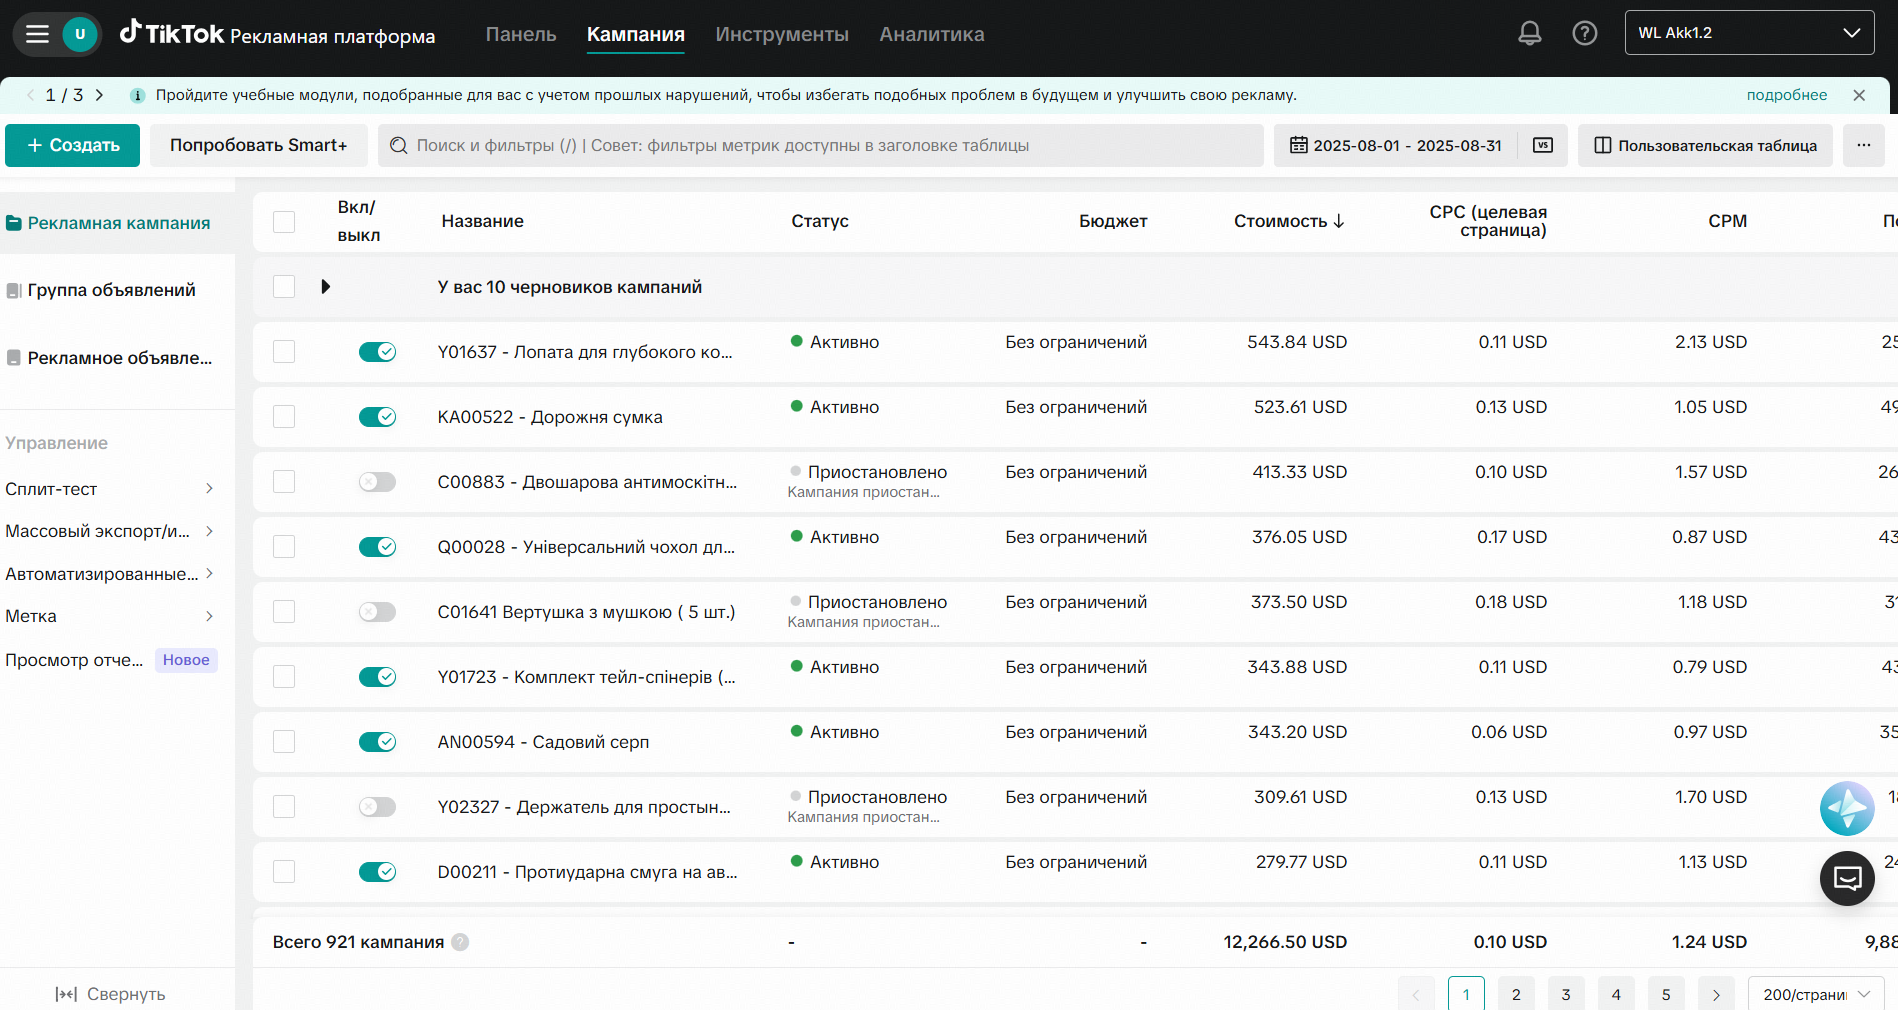Open Просмотр отчетов in sidebar

point(74,660)
